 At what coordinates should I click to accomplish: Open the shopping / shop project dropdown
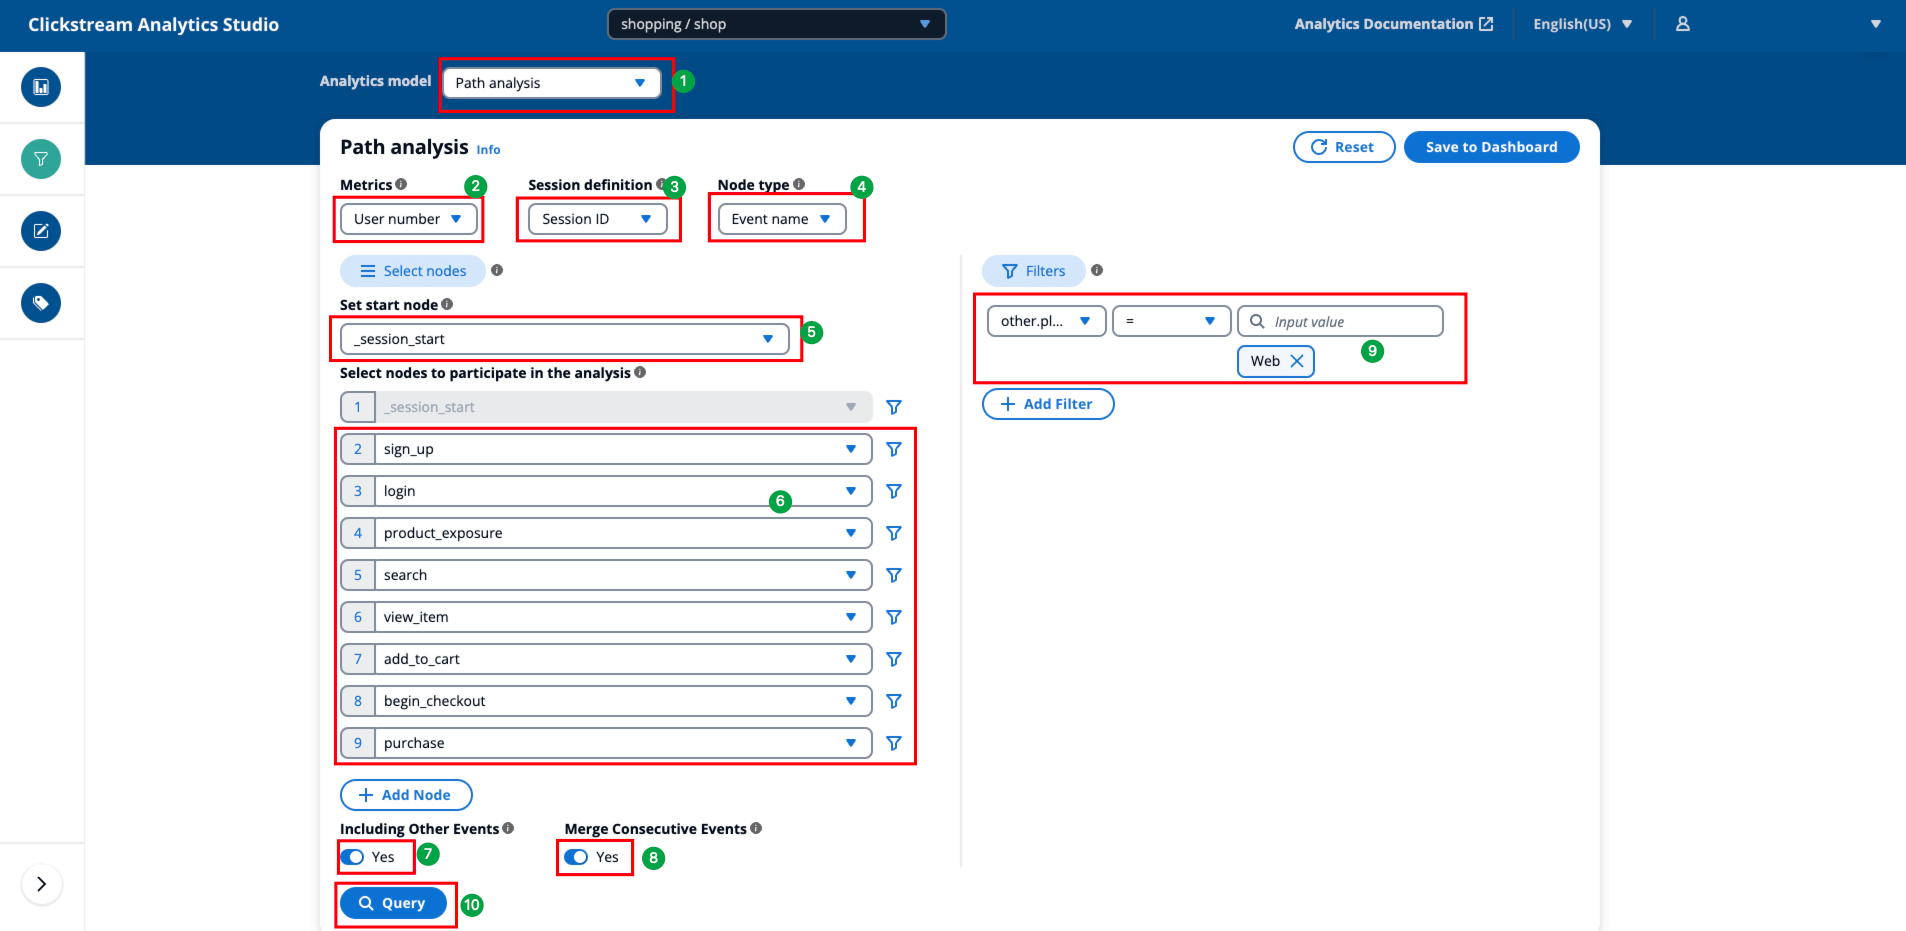777,24
